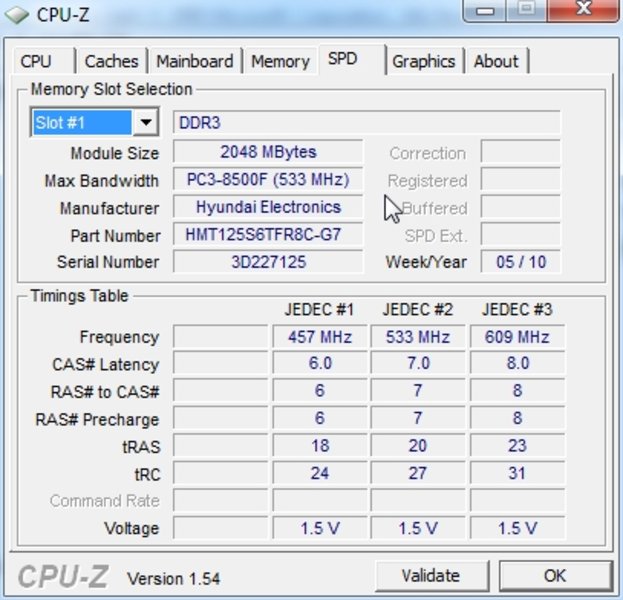
Task: Open the Graphics tab
Action: pos(424,61)
